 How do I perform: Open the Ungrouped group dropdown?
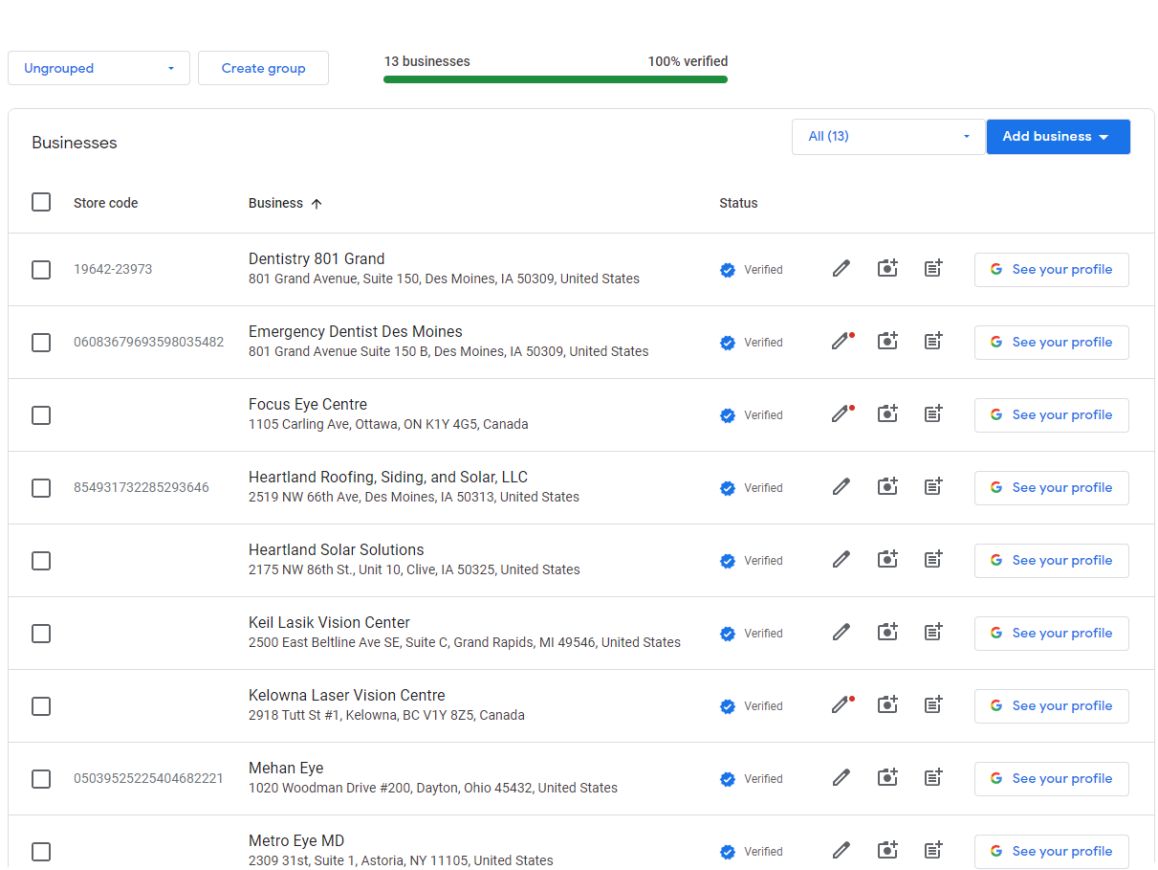99,68
